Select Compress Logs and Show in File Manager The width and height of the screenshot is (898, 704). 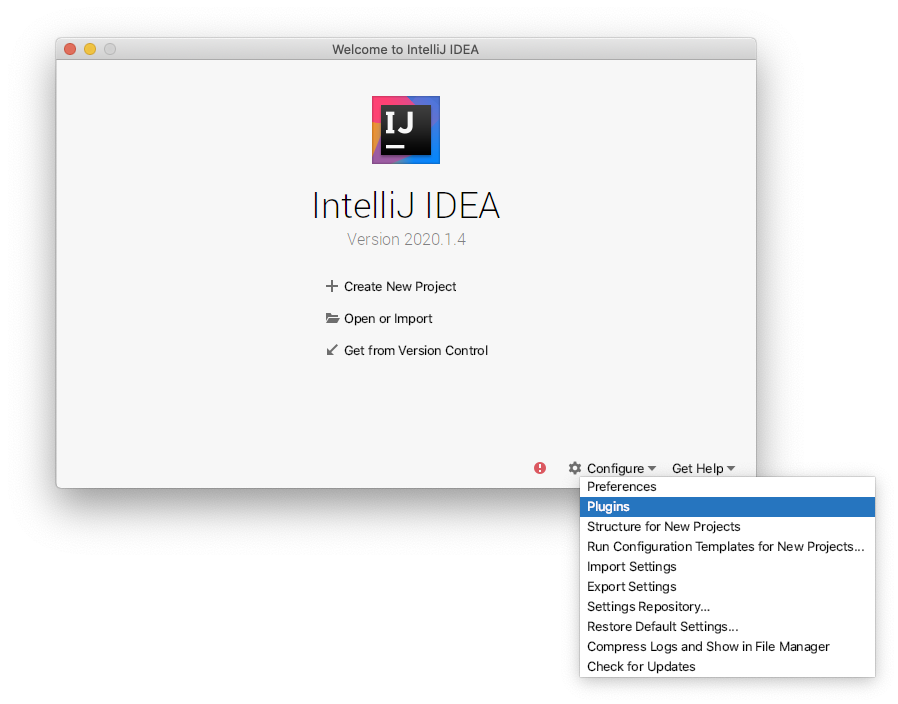(727, 647)
